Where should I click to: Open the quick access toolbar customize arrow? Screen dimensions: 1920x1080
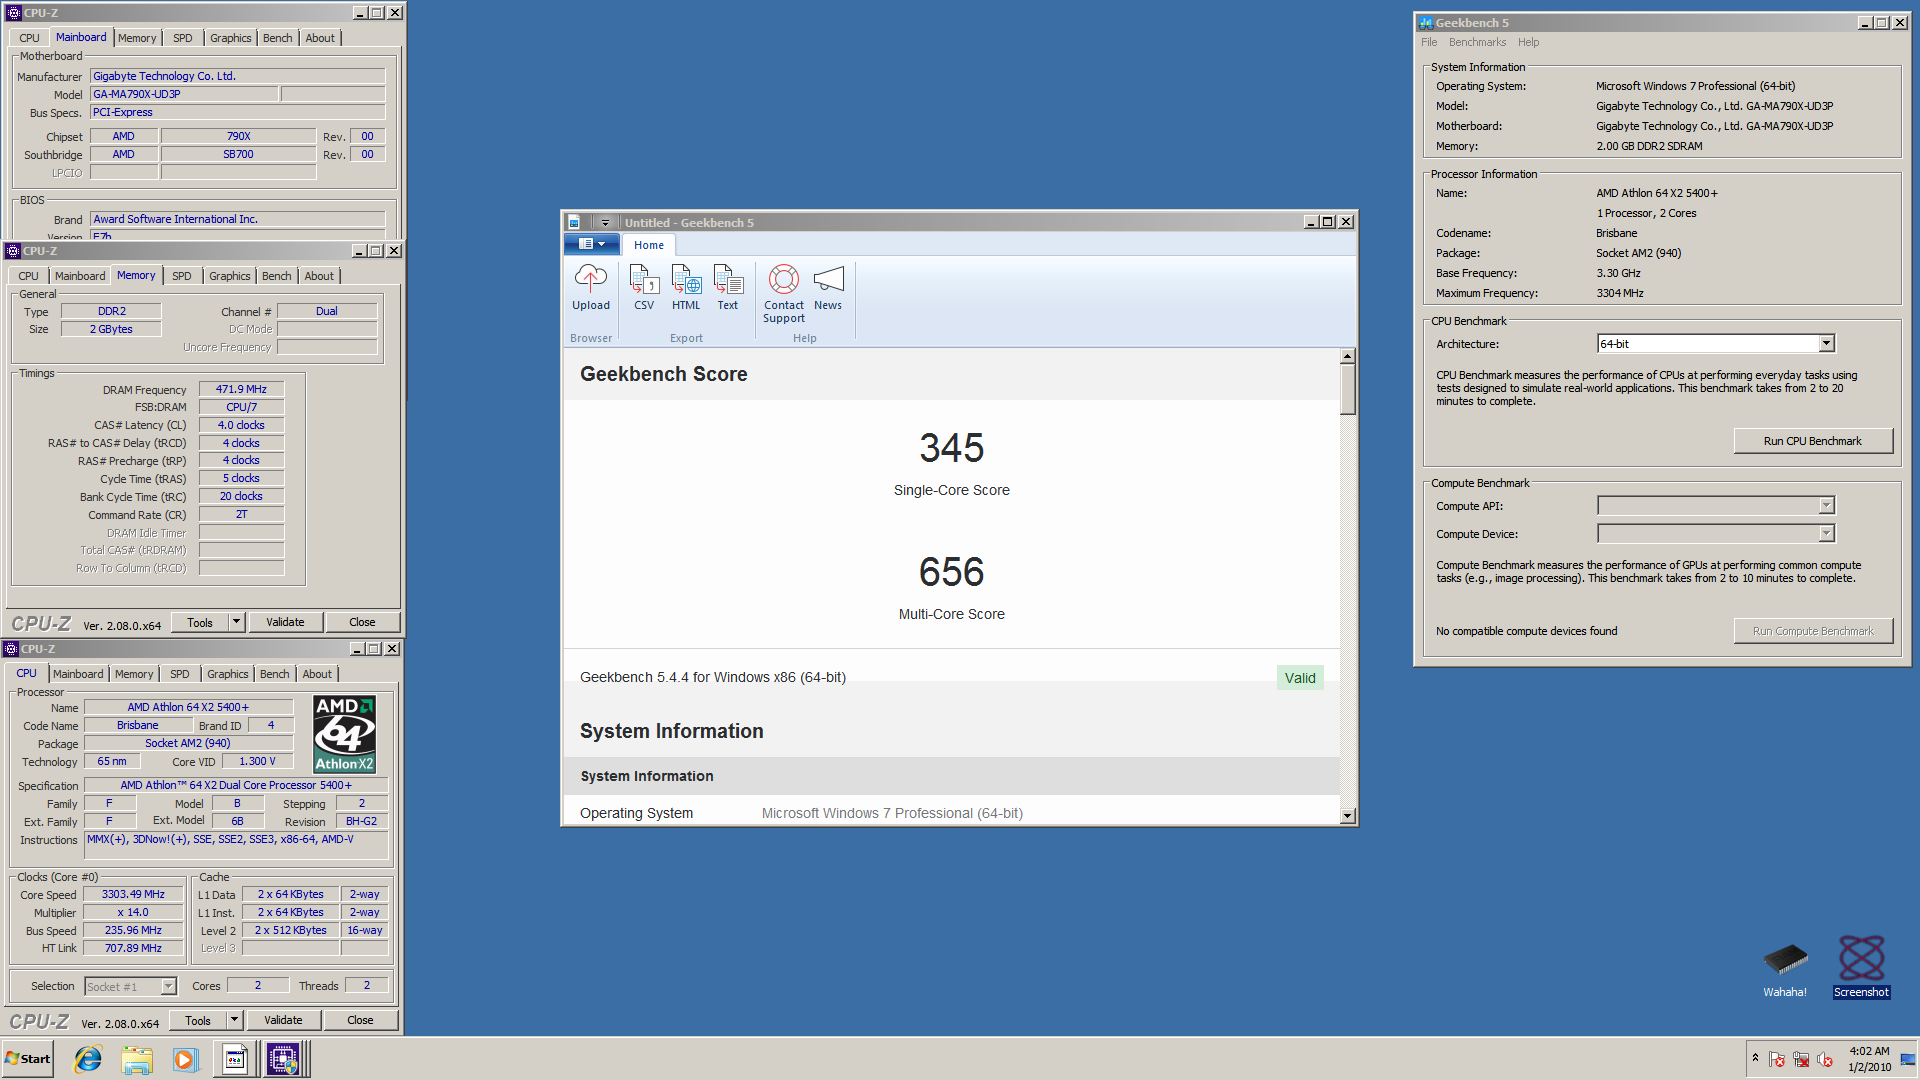coord(605,222)
